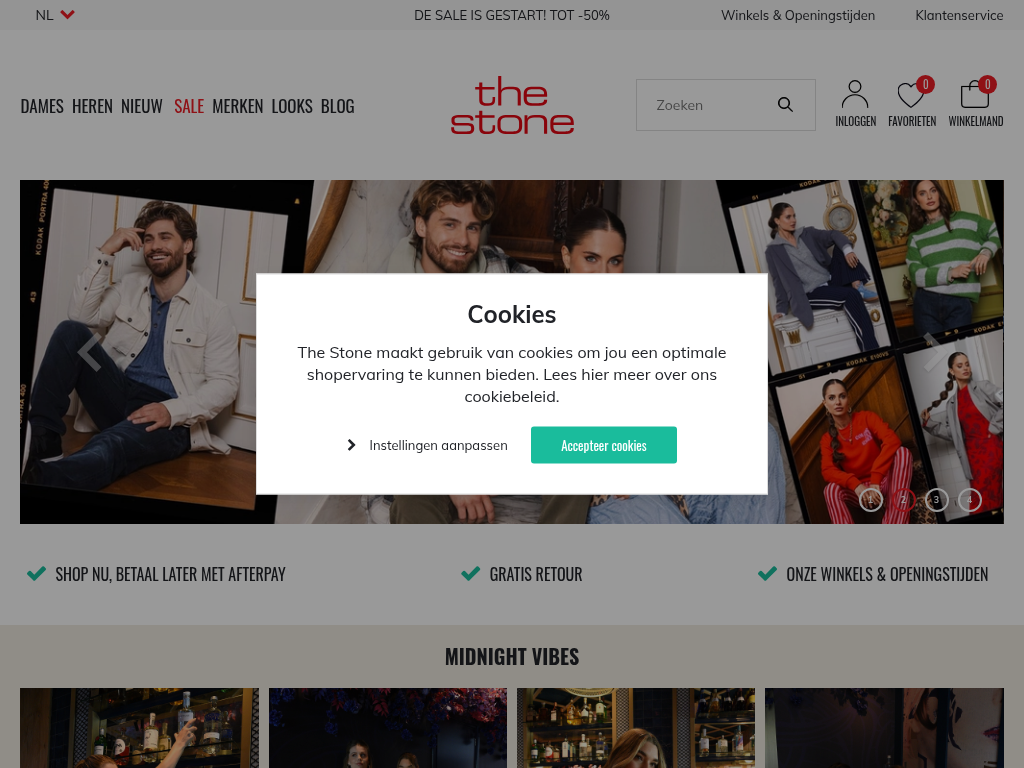Open the Winkelmand shopping bag icon
The image size is (1024, 768).
974,94
